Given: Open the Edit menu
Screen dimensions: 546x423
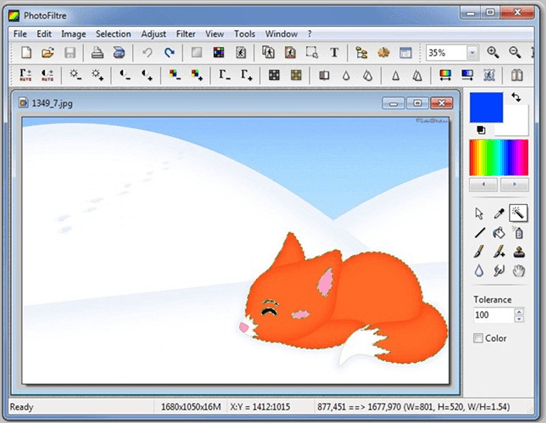Looking at the screenshot, I should pos(44,34).
